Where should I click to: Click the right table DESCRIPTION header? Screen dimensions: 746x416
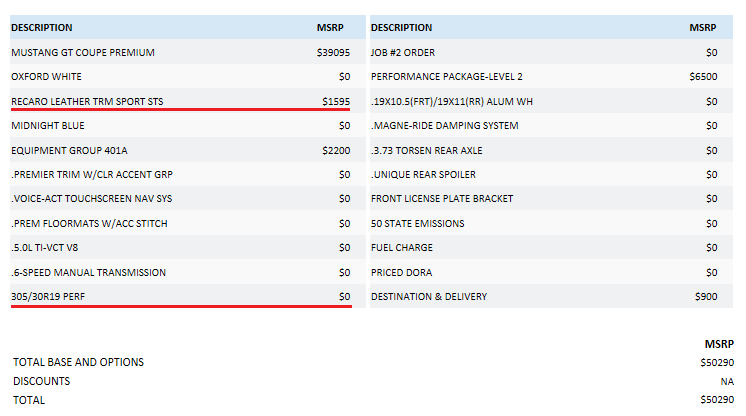pyautogui.click(x=402, y=28)
